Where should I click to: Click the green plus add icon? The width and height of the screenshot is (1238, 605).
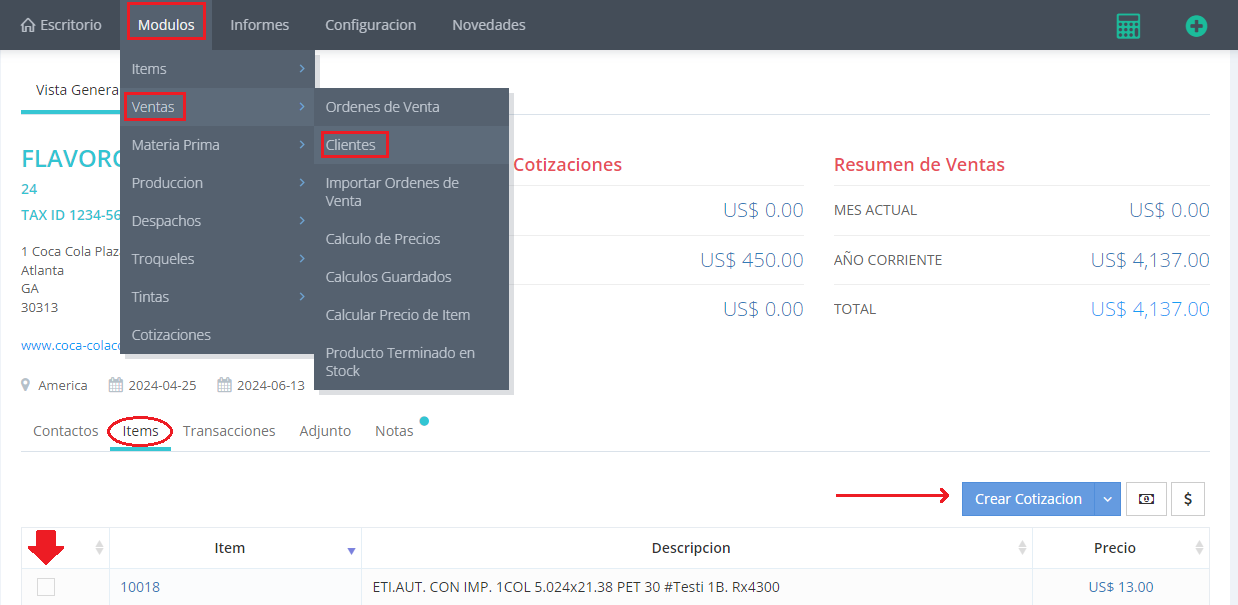[1196, 26]
